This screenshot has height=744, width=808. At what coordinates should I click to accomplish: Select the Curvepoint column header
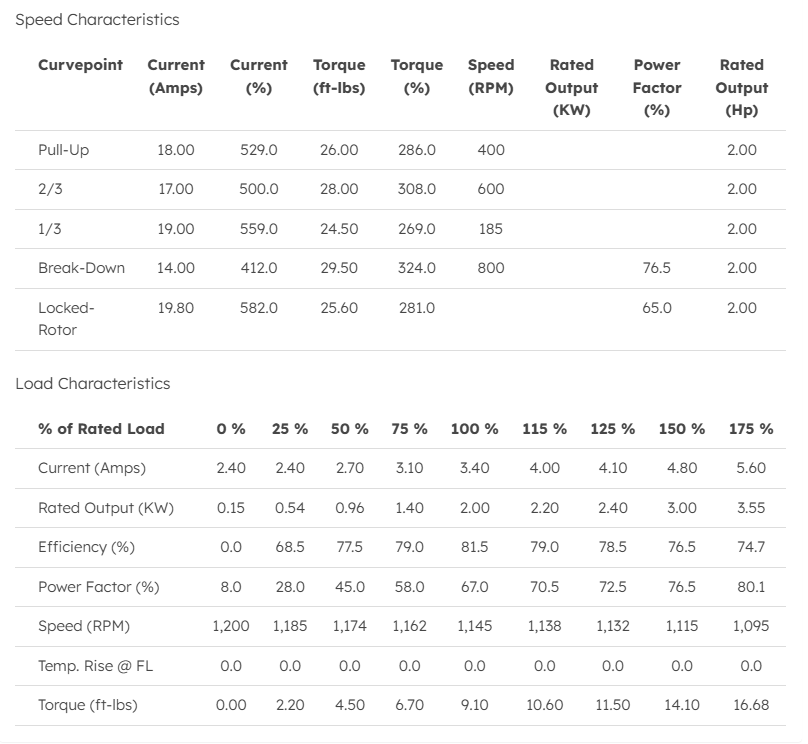tap(80, 65)
